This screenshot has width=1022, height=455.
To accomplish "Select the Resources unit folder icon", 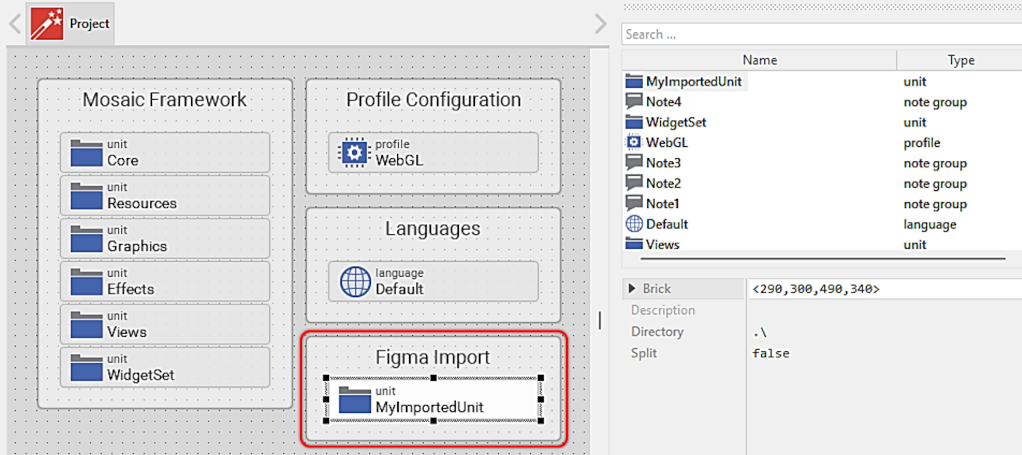I will (87, 196).
